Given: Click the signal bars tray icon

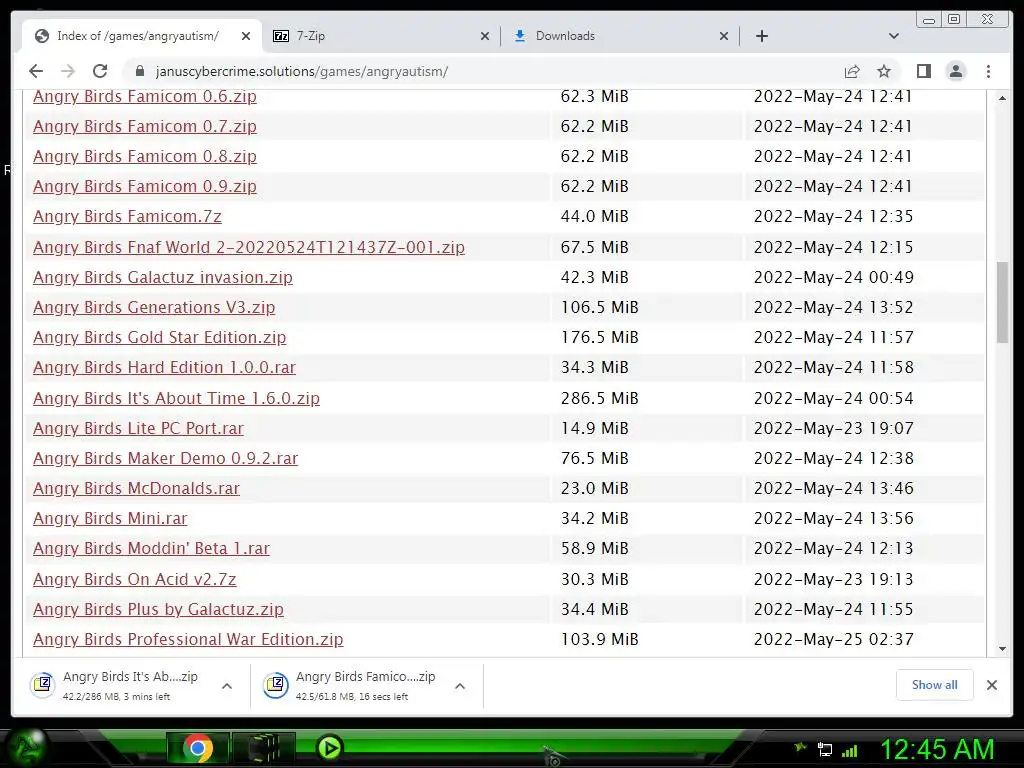Looking at the screenshot, I should pos(850,750).
